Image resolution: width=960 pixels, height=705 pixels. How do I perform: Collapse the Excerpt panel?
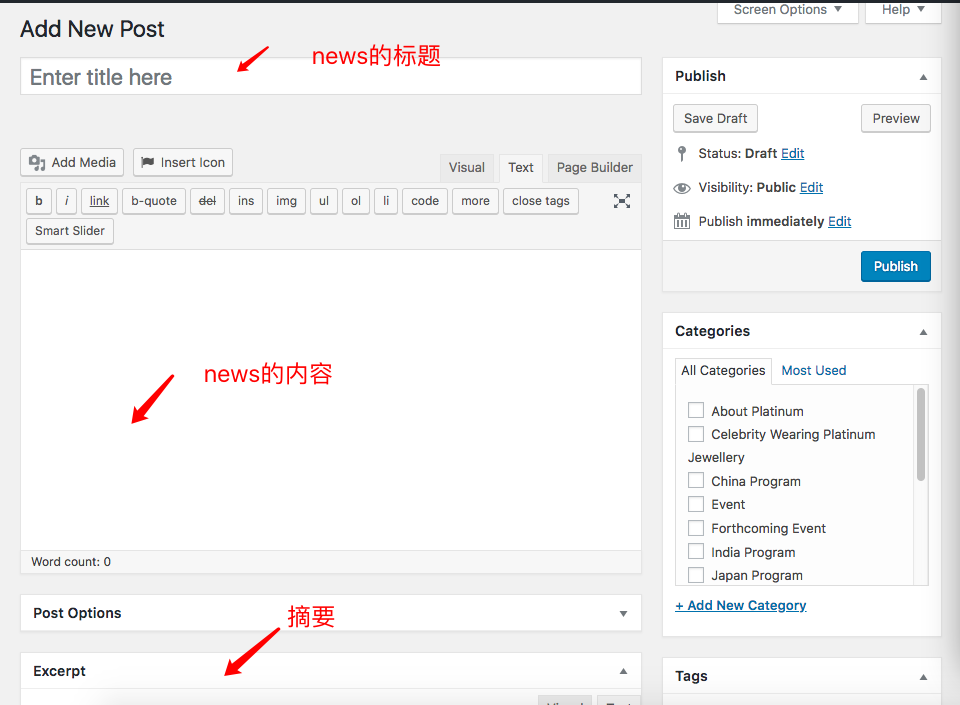623,671
